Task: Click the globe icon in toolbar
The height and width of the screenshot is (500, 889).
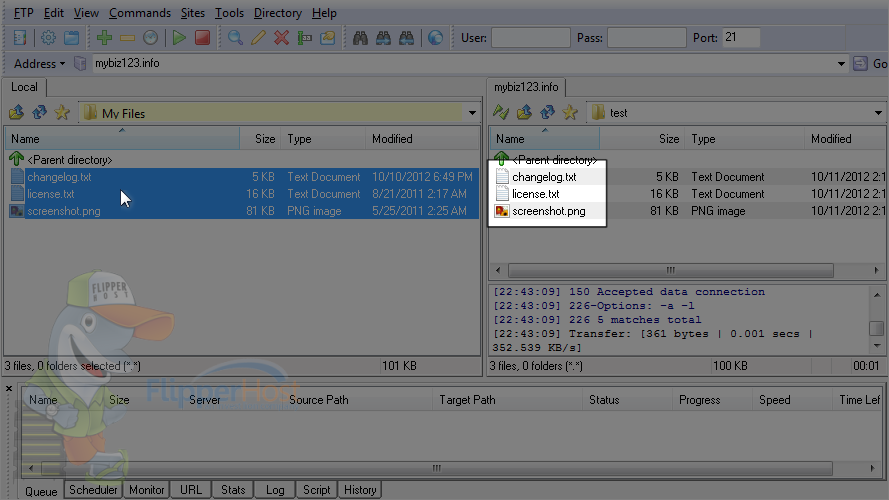Action: tap(435, 38)
